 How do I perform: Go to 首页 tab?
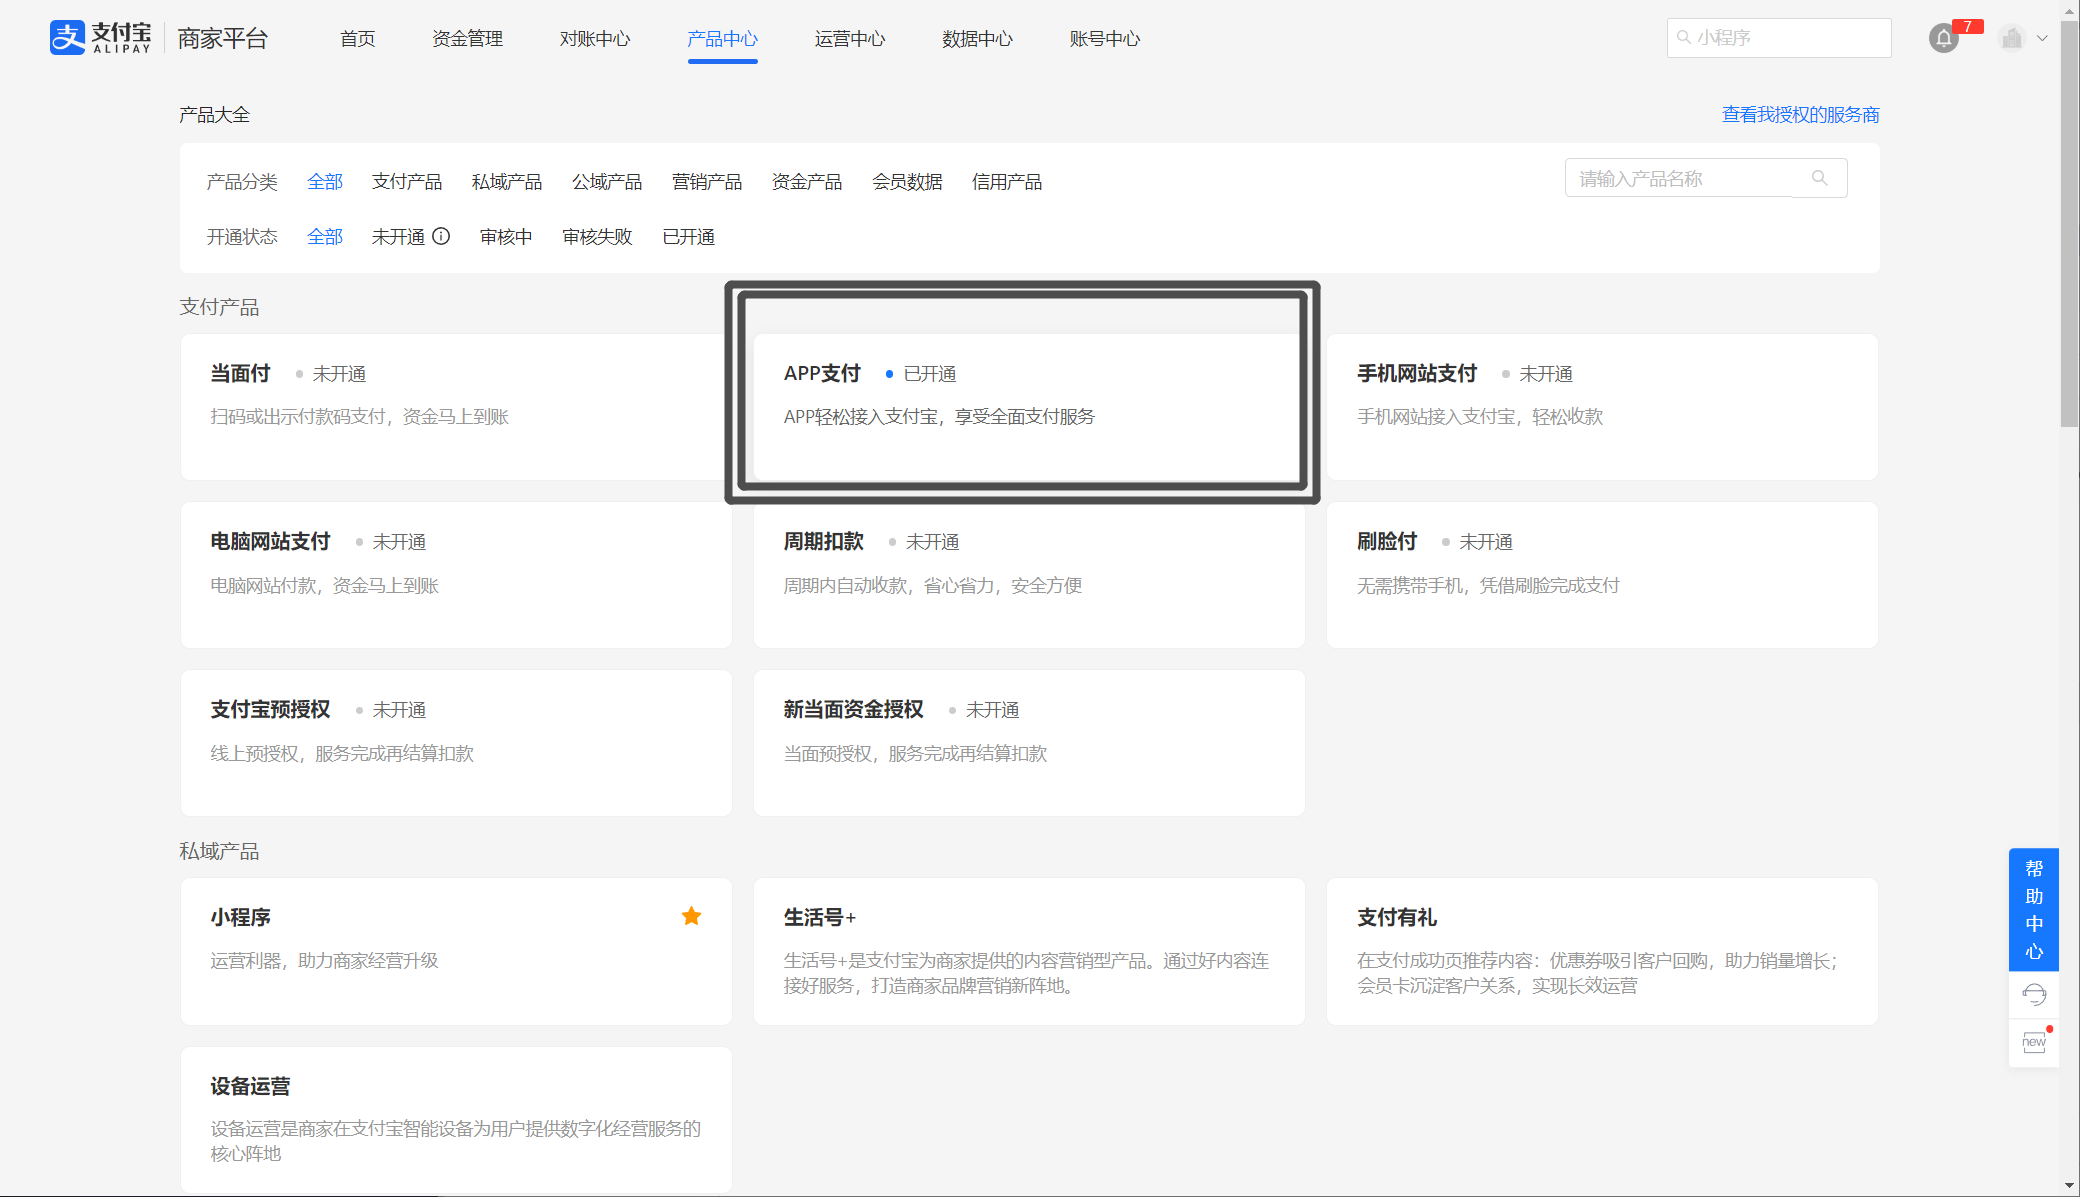coord(357,38)
